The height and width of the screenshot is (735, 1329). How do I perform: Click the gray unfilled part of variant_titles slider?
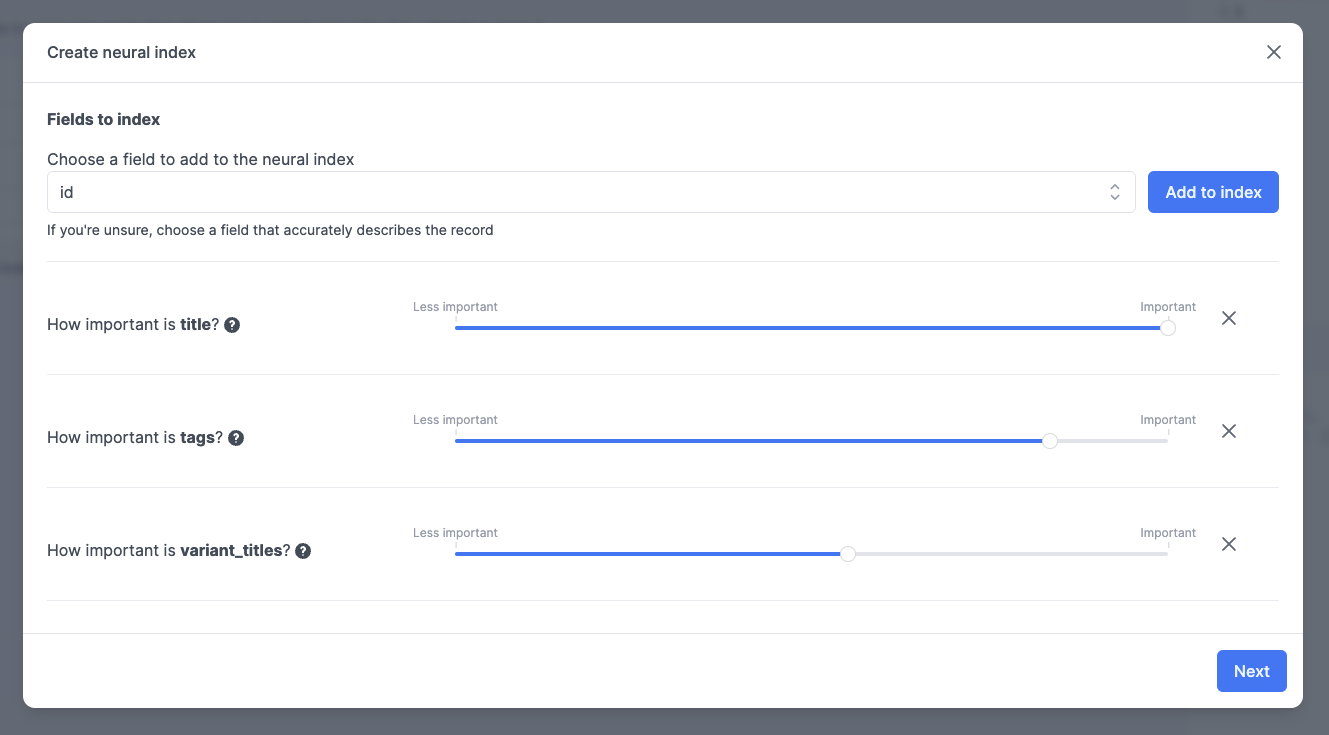[1010, 554]
